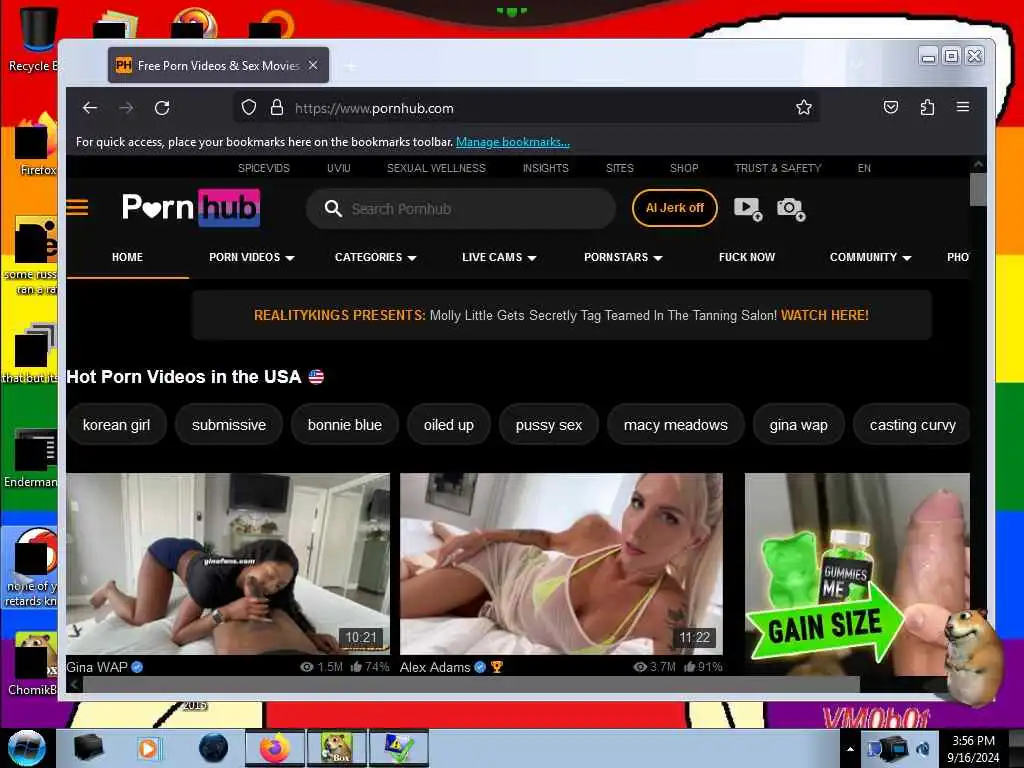Expand the videos dropdown next to HOME

point(251,257)
